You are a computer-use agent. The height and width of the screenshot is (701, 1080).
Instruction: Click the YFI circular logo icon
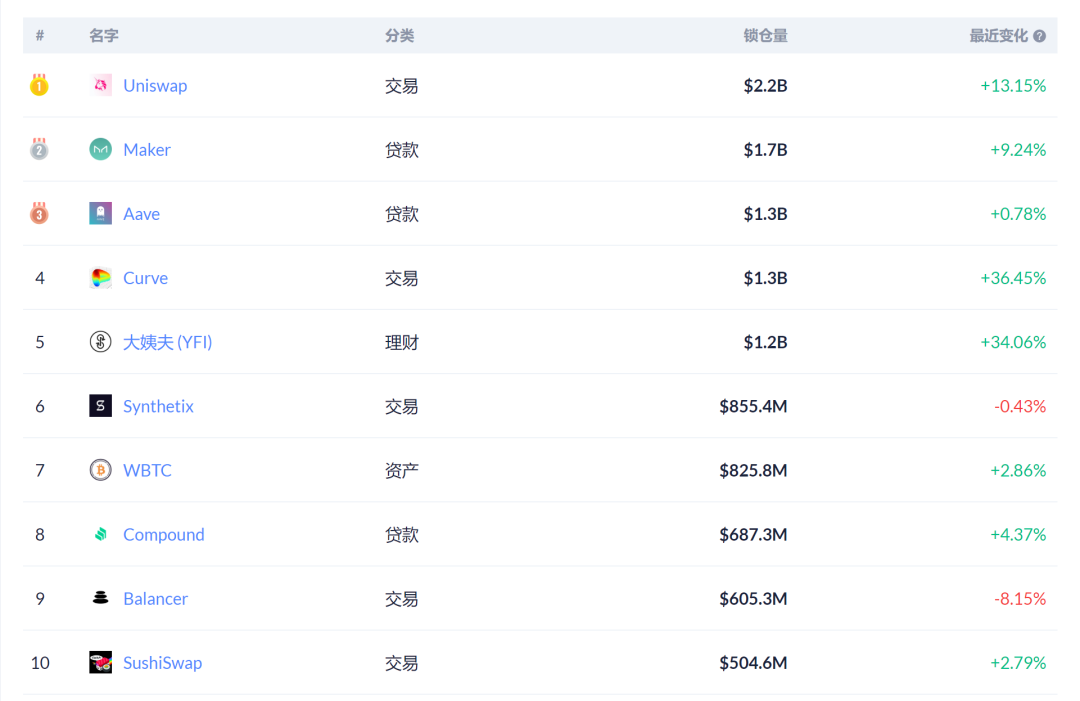point(101,342)
